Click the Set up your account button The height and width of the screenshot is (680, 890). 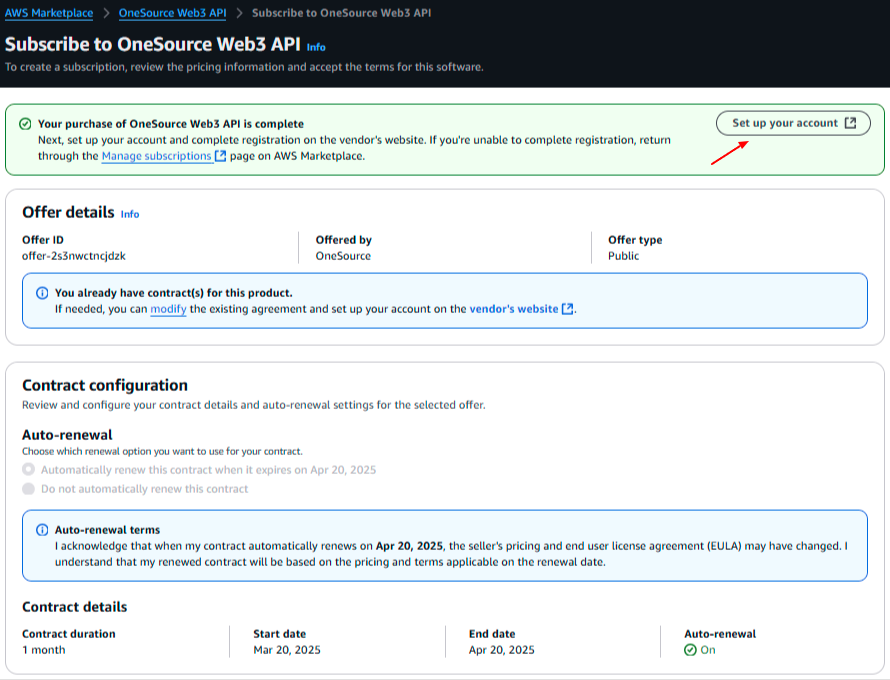tap(793, 123)
